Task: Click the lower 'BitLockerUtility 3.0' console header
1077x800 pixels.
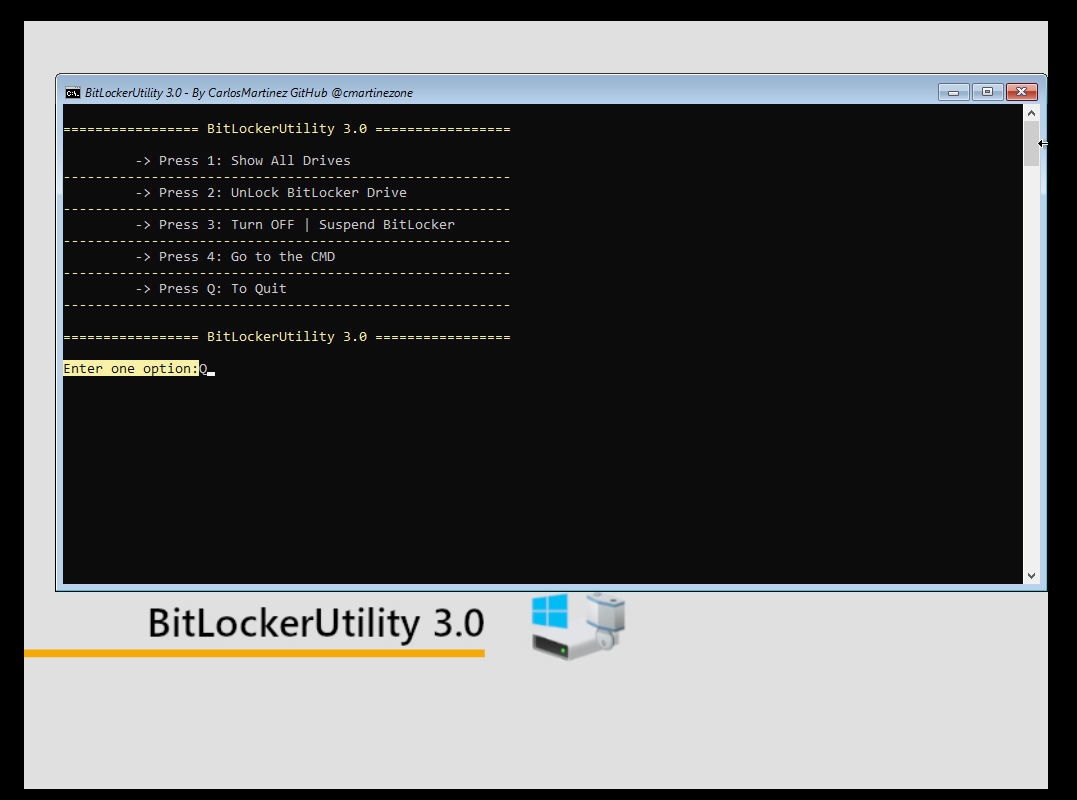Action: [287, 337]
